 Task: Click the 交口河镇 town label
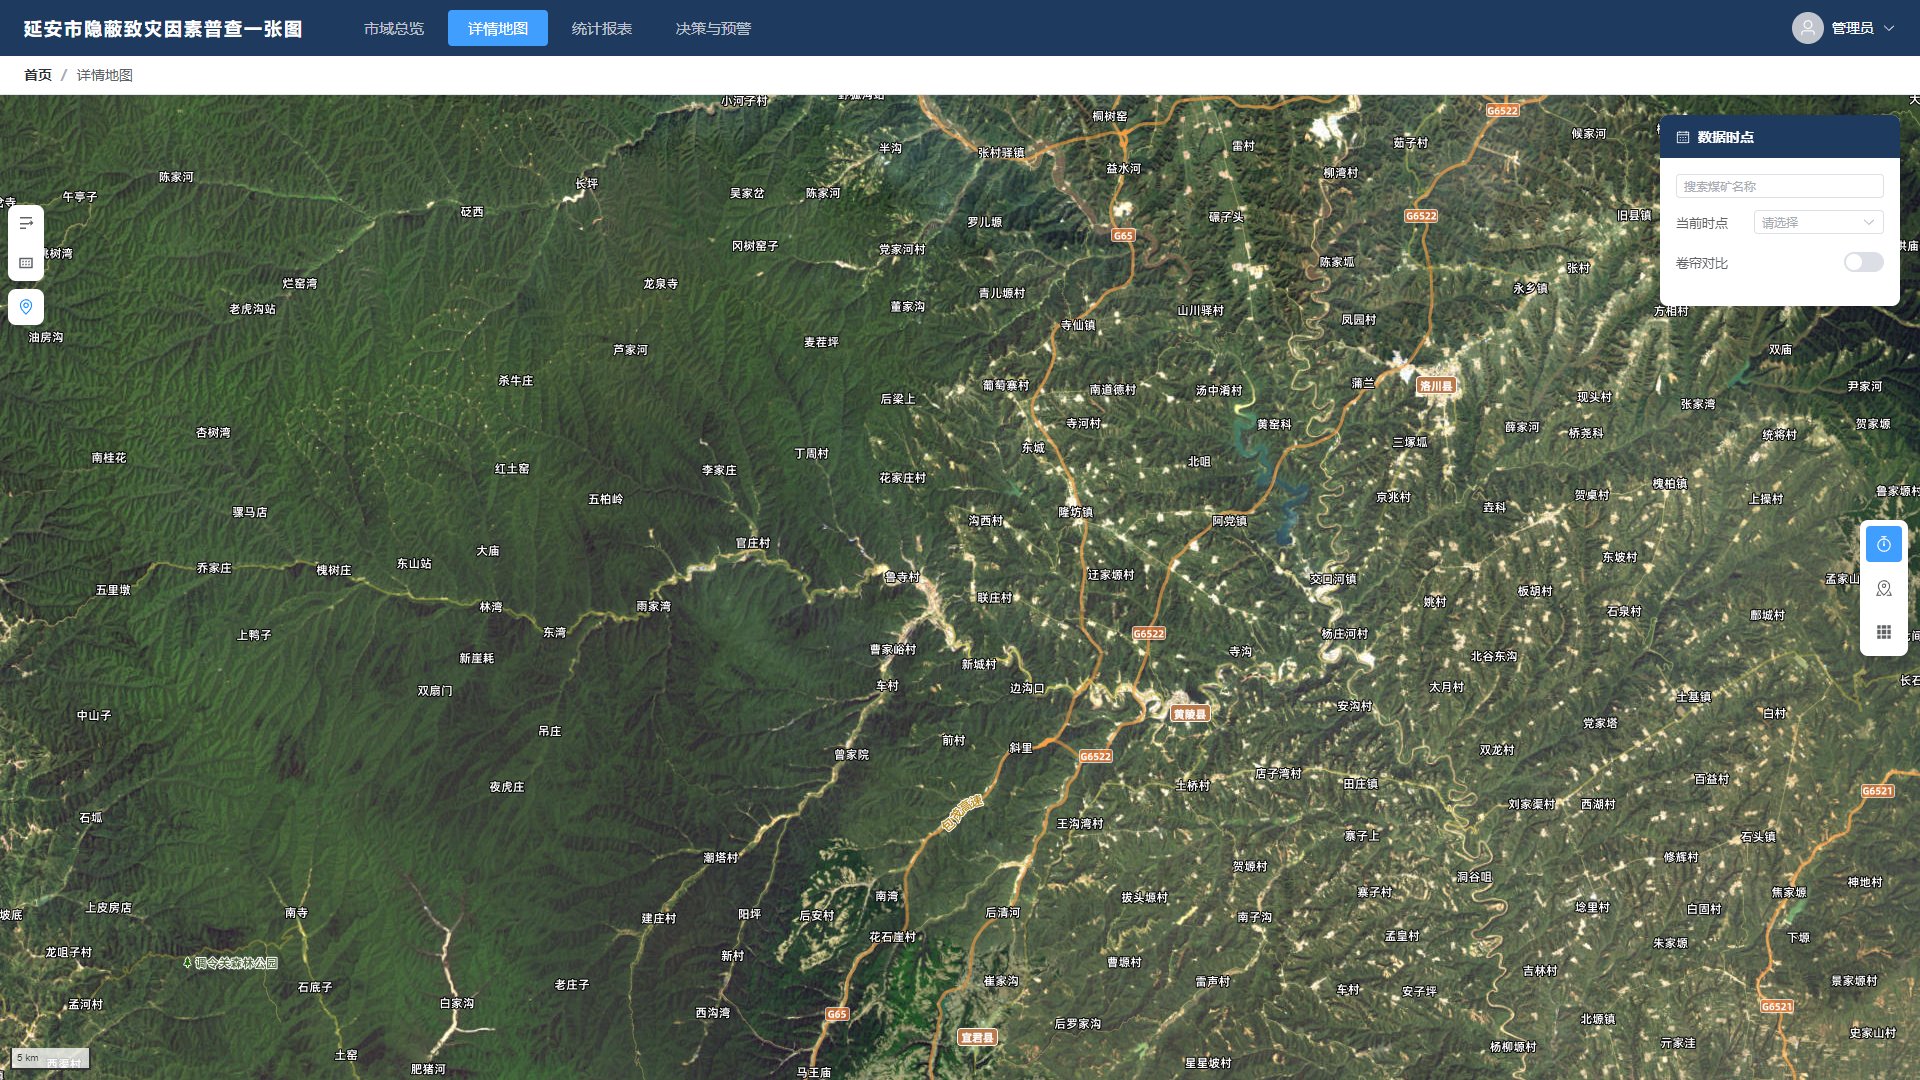1333,579
